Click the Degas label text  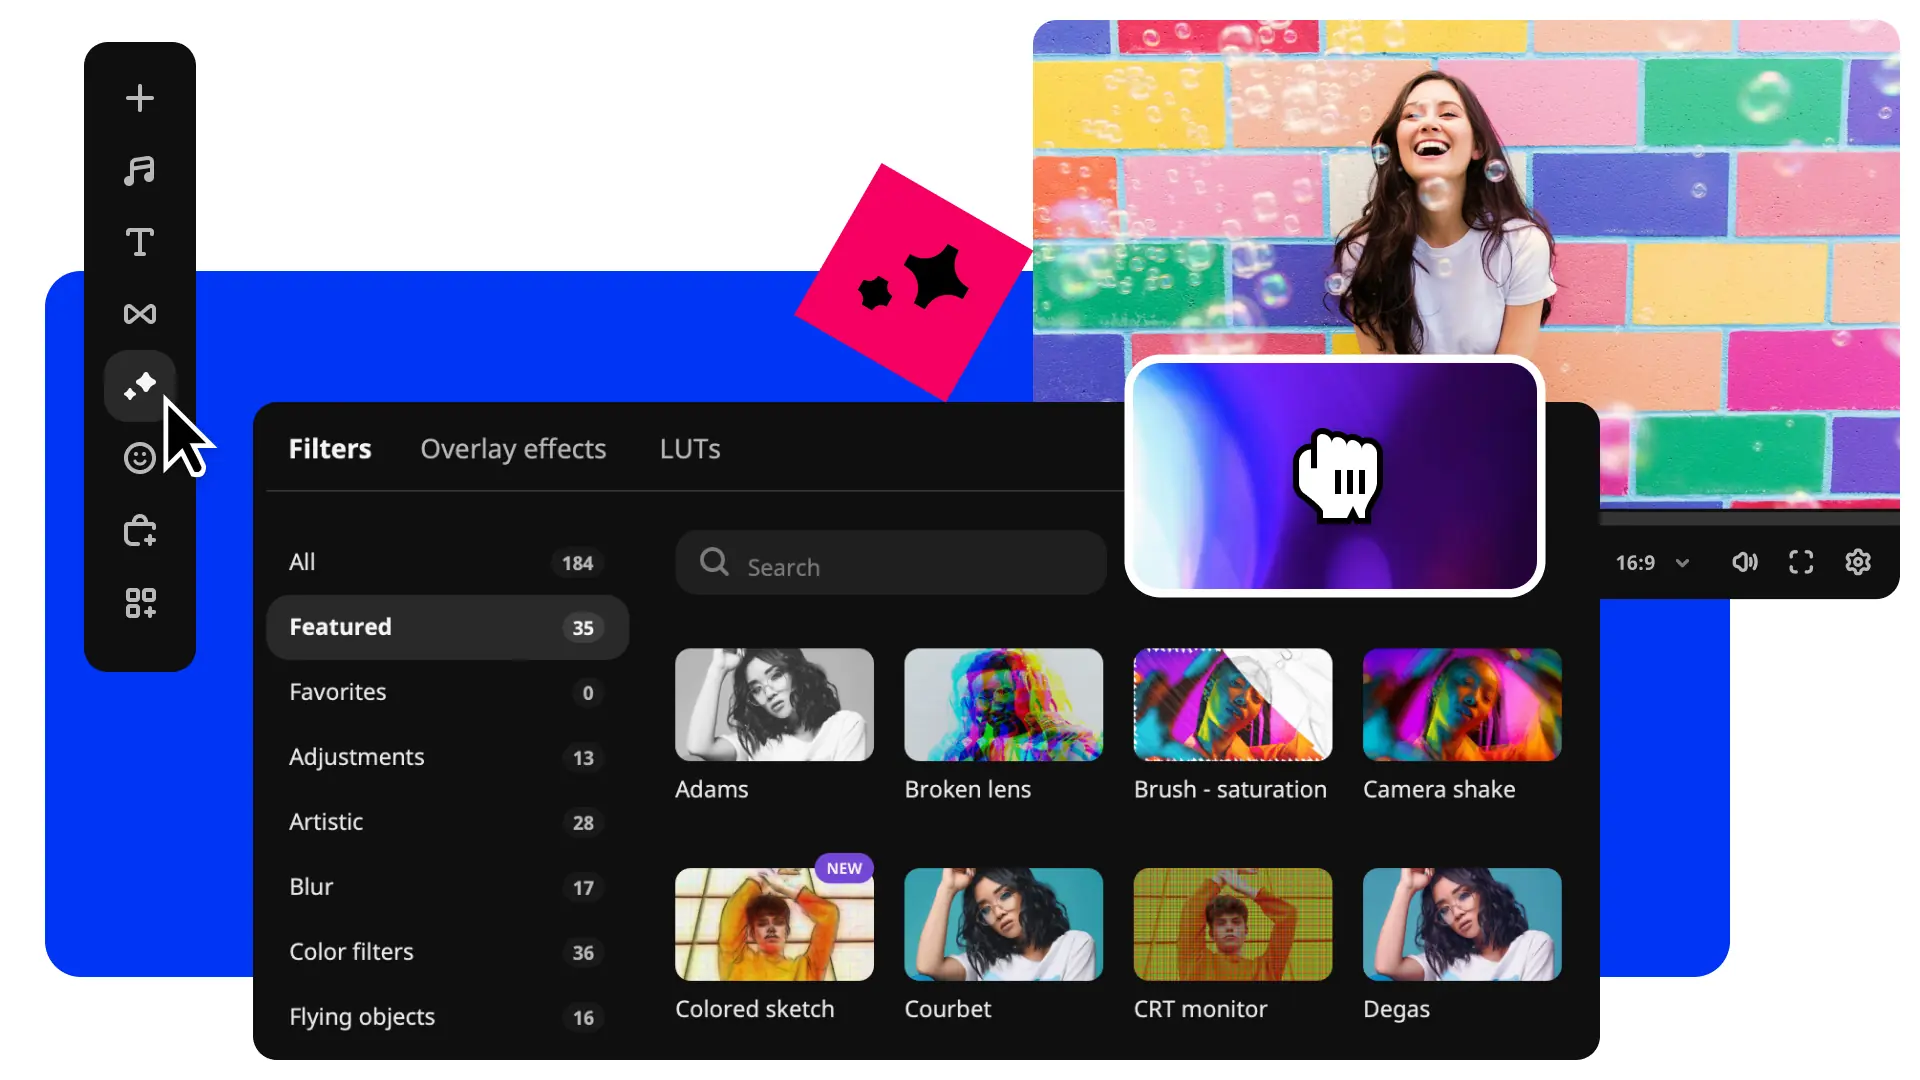(x=1396, y=1010)
